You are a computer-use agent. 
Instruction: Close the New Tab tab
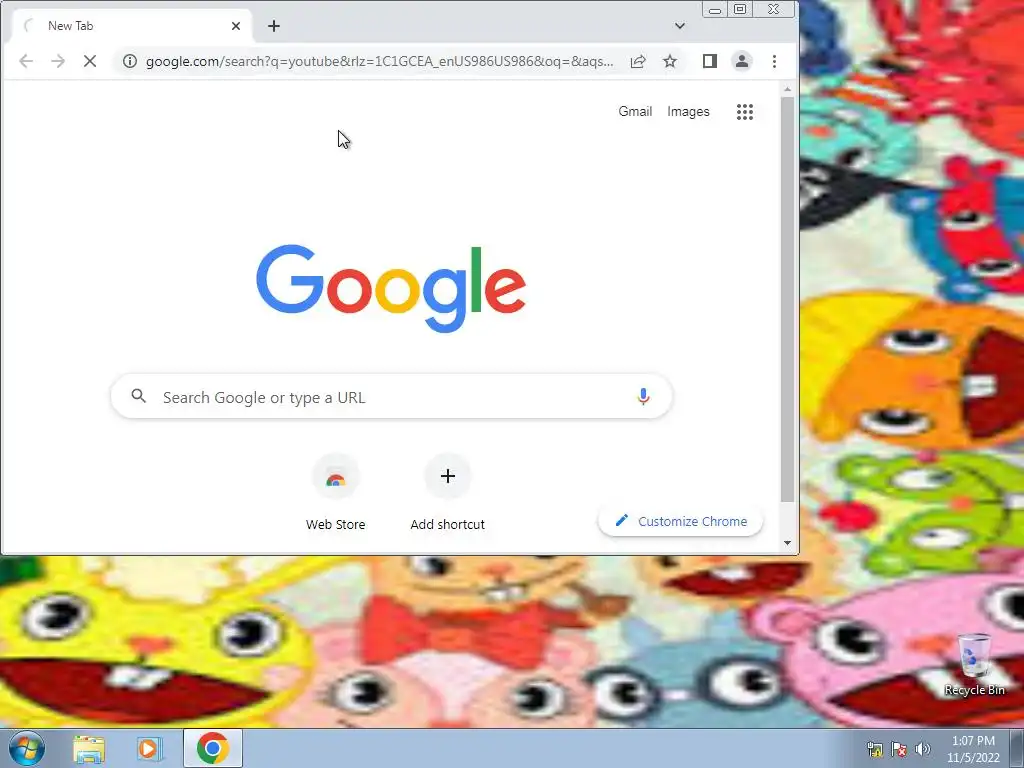point(236,26)
